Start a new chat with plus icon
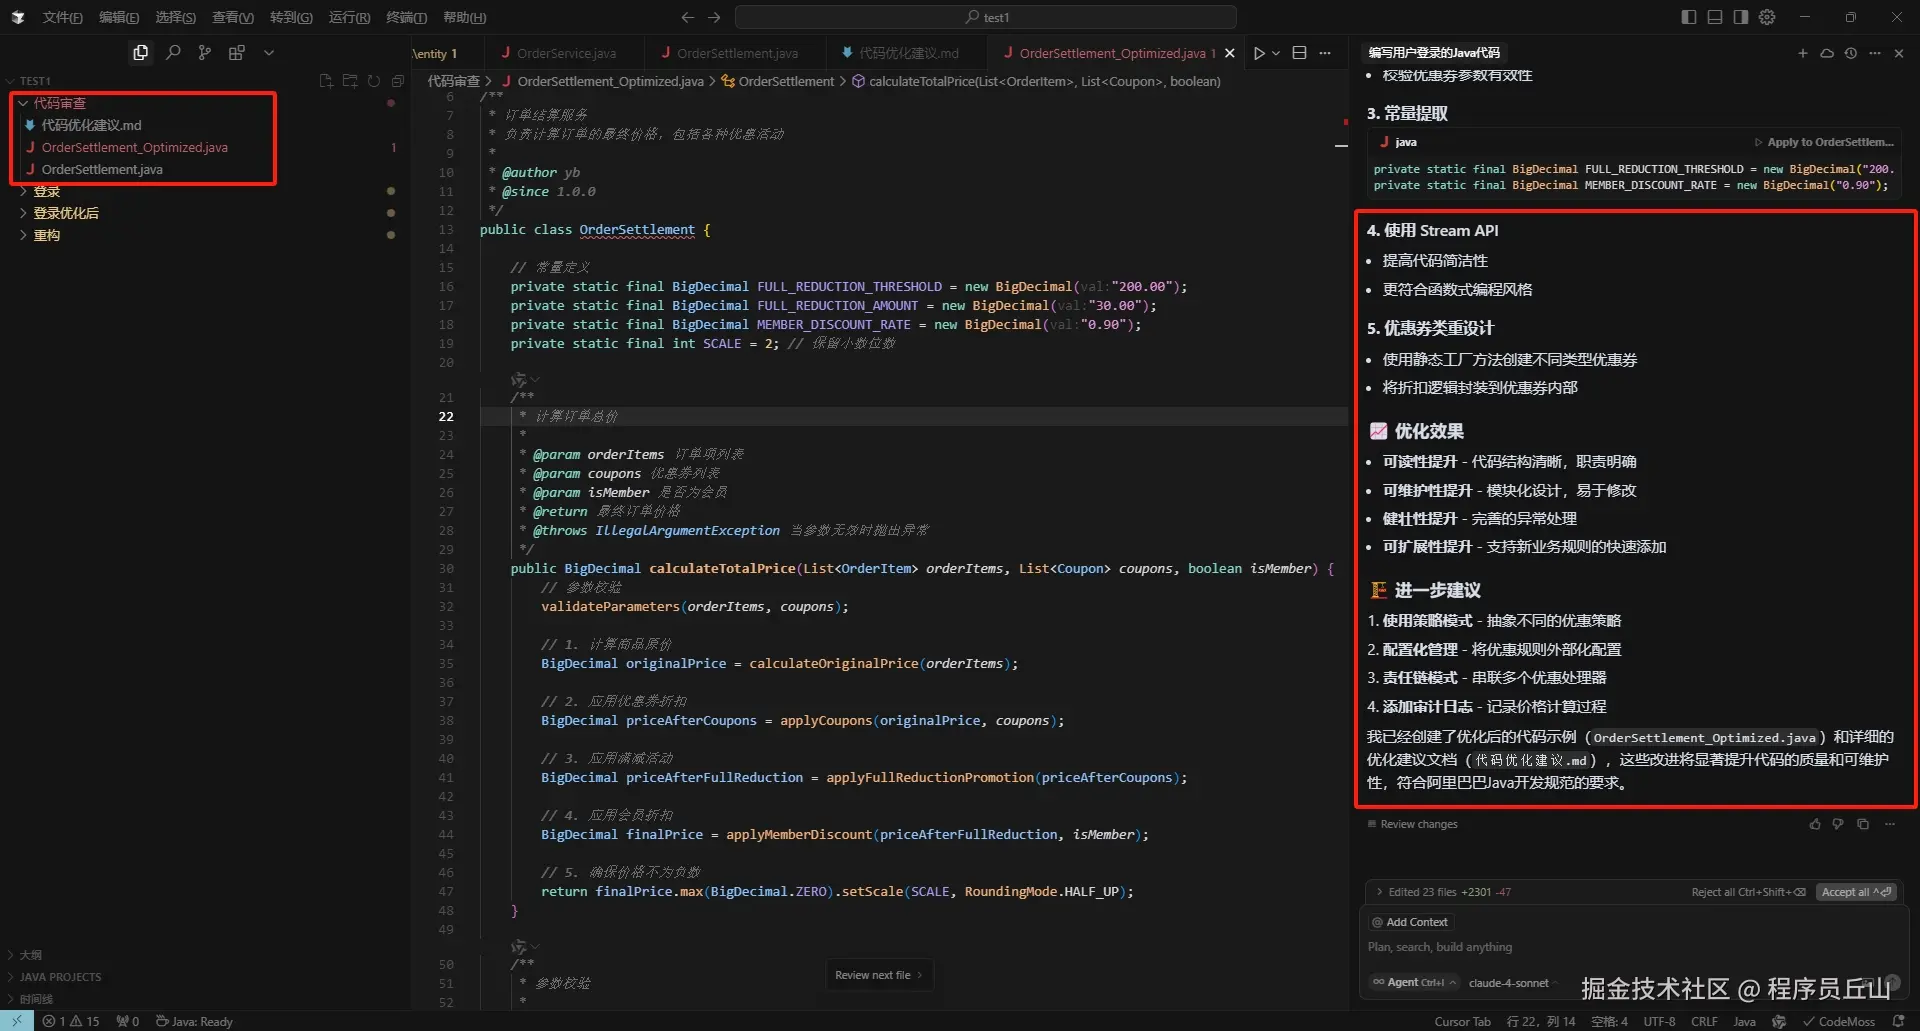 tap(1803, 53)
